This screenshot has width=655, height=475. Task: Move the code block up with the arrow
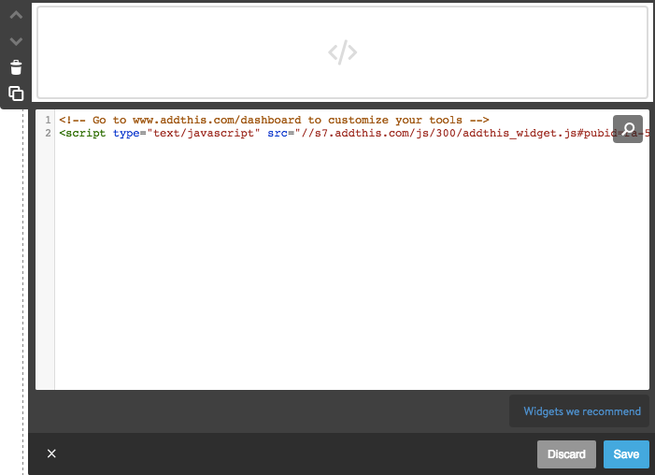click(16, 15)
